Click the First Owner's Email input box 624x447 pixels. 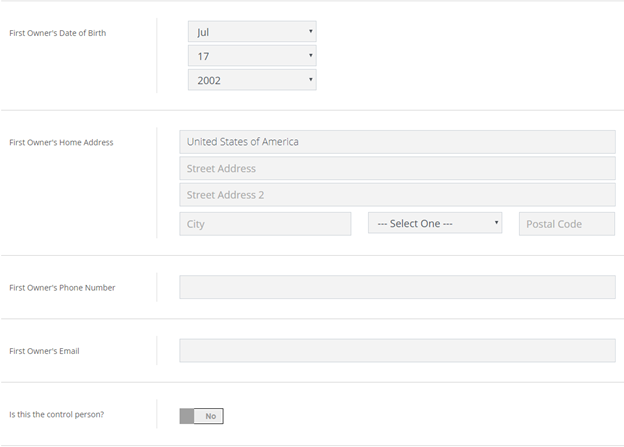(397, 351)
